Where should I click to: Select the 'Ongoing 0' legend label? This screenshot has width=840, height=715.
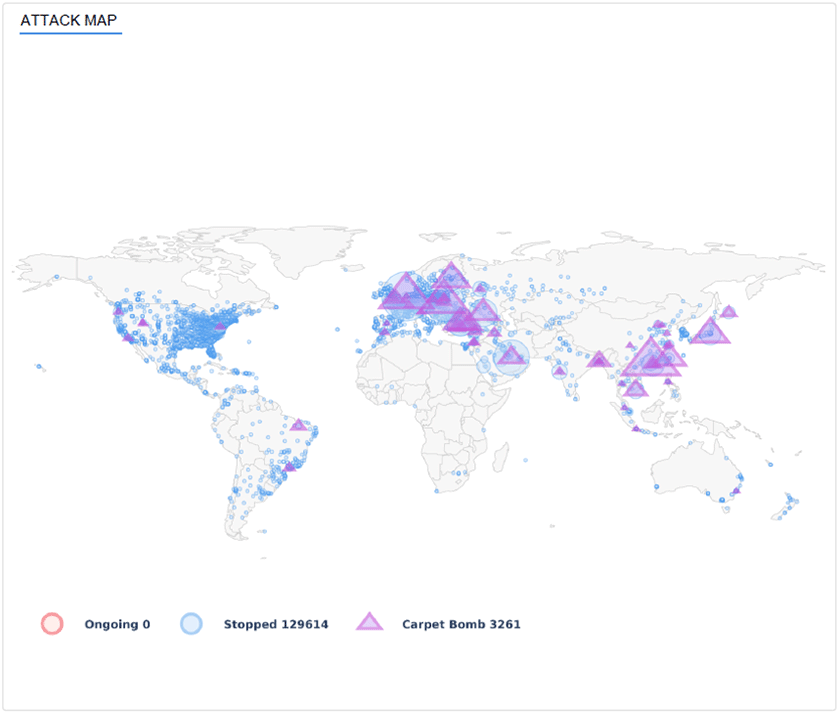coord(117,624)
